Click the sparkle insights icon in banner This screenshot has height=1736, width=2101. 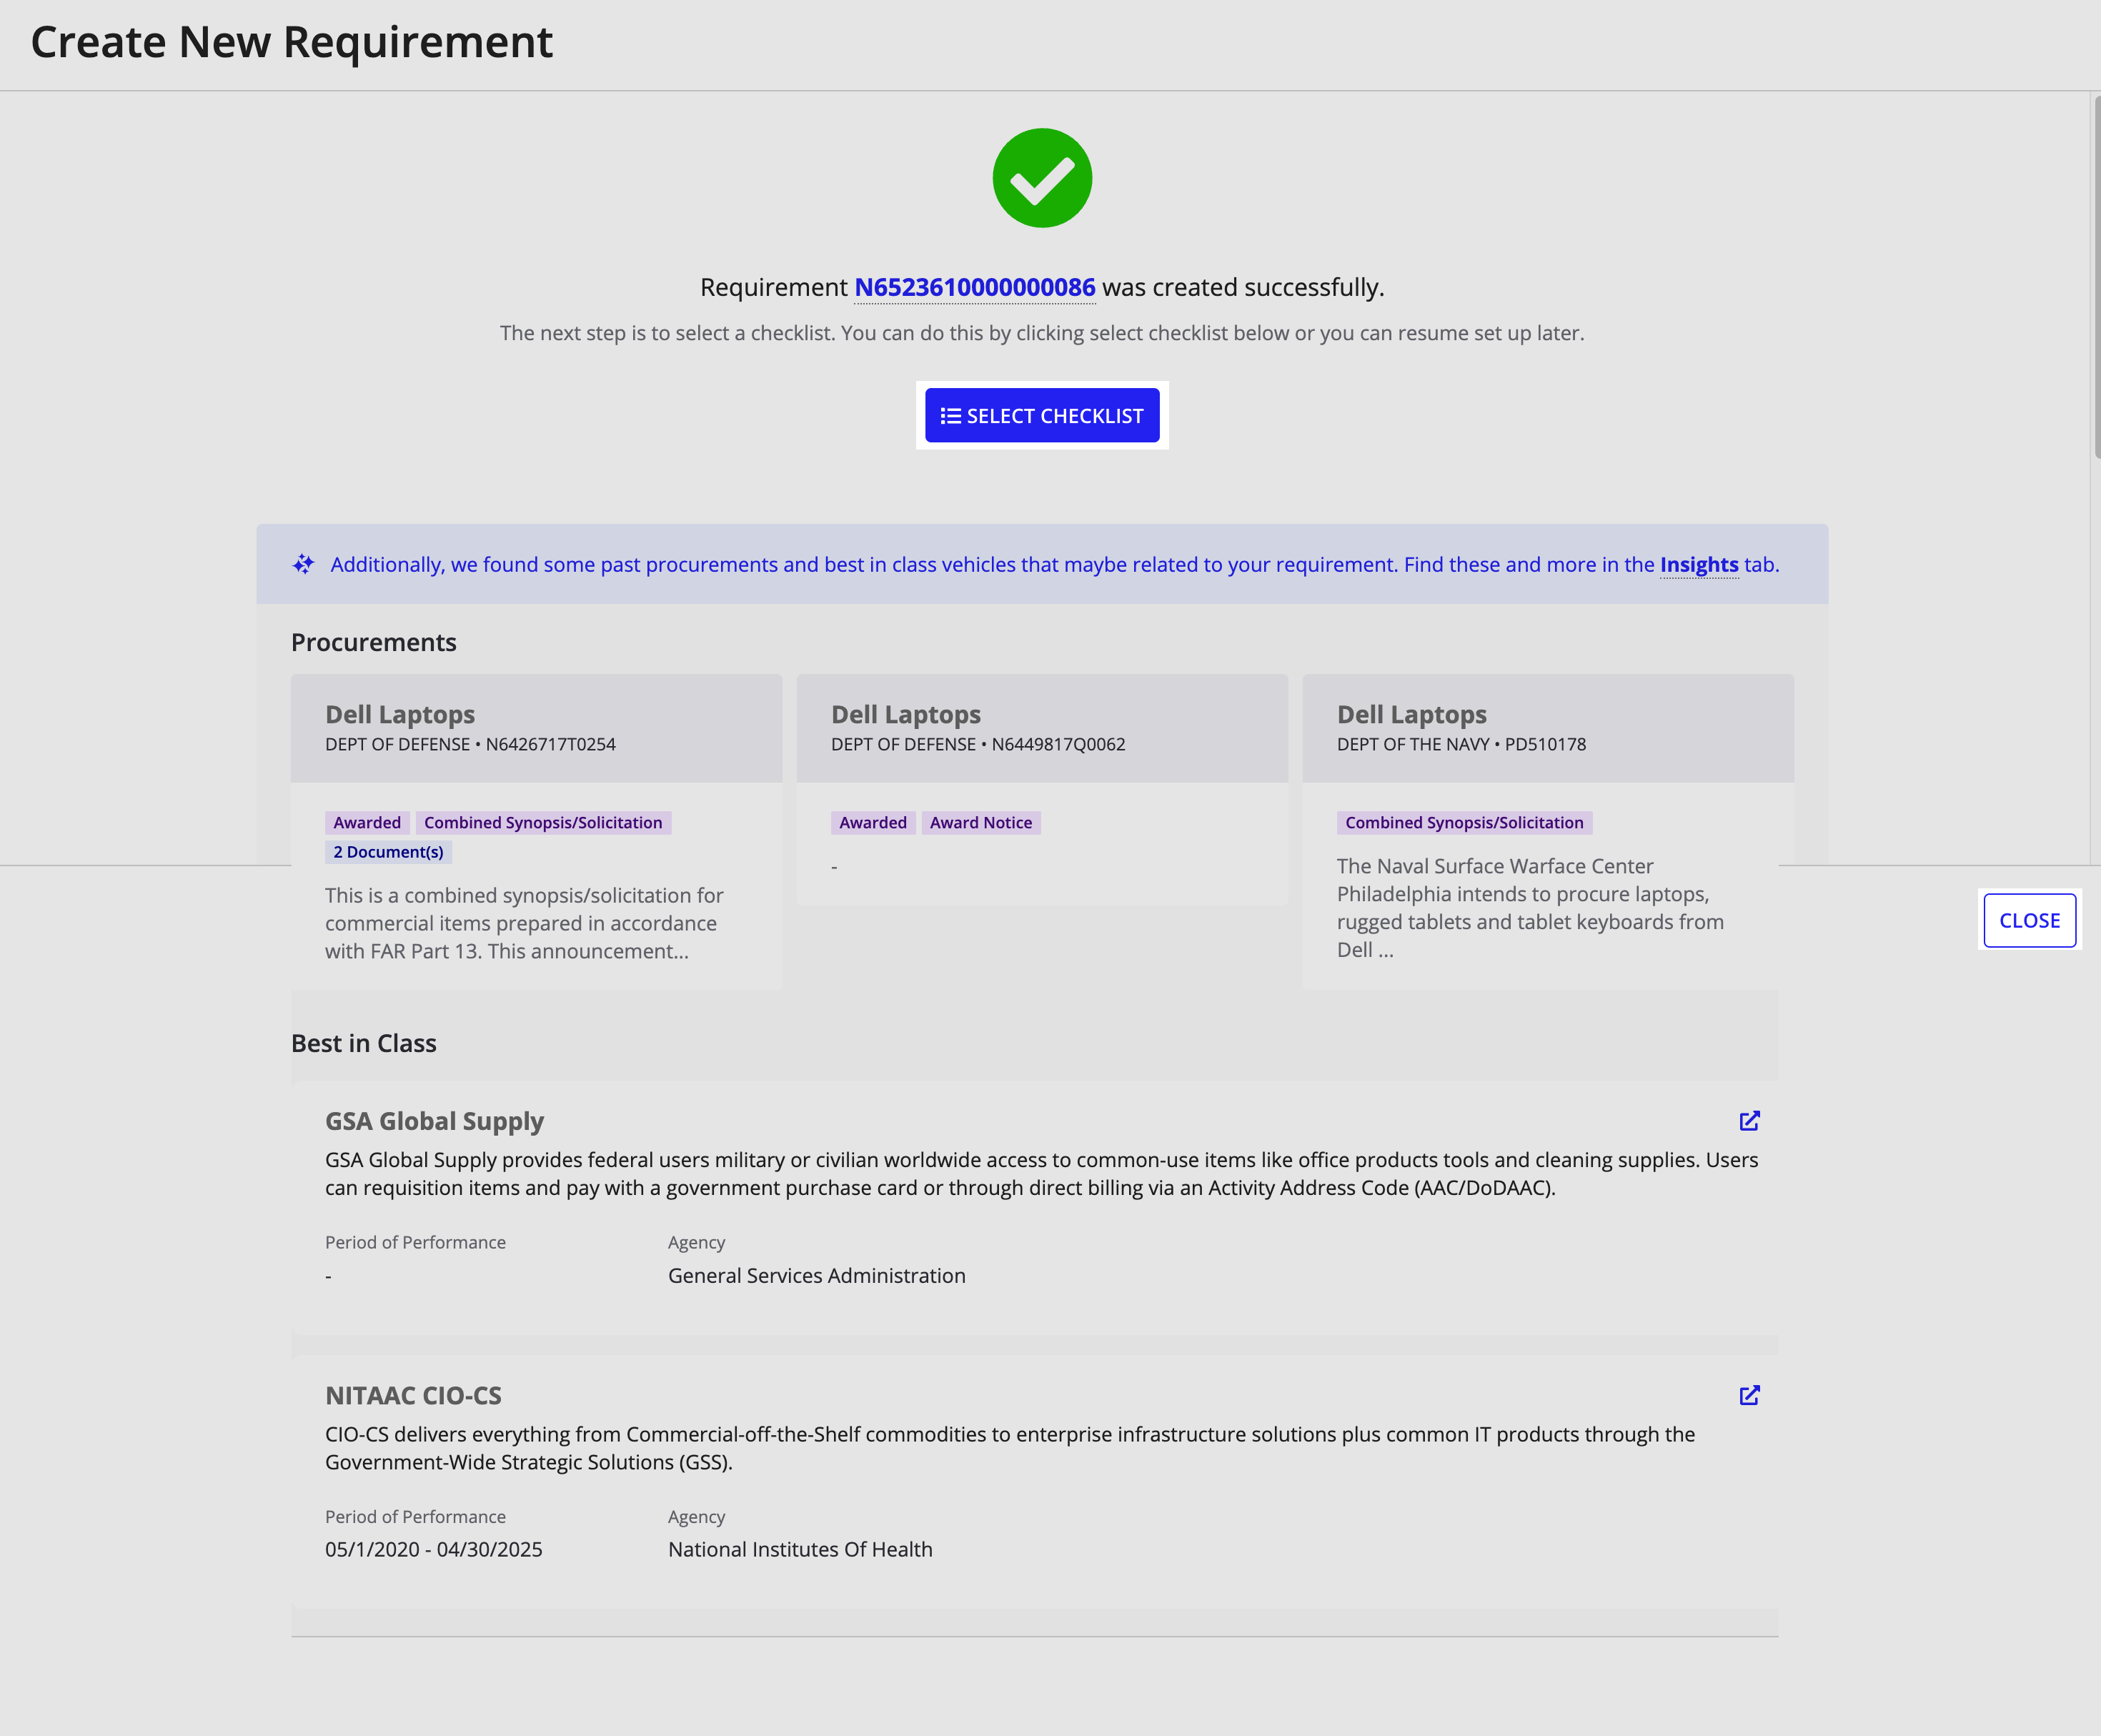(x=304, y=564)
